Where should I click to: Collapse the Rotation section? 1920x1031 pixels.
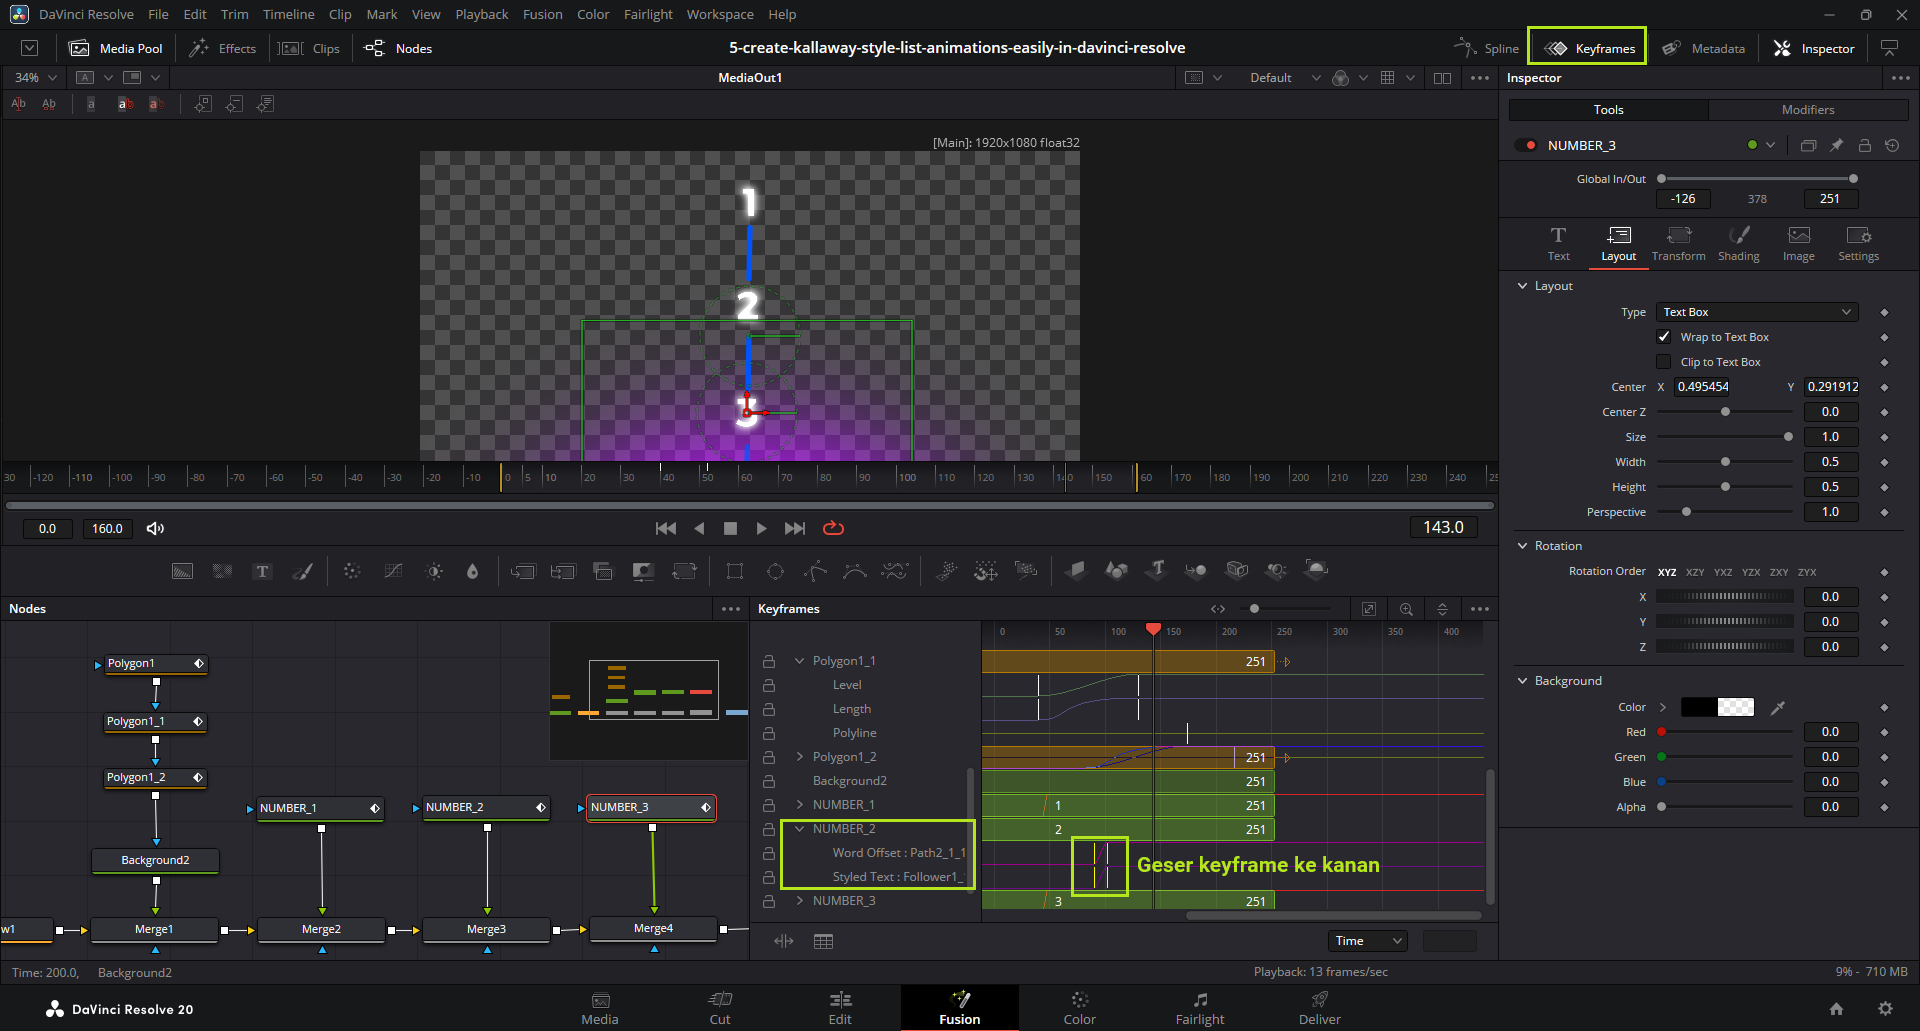click(1523, 546)
